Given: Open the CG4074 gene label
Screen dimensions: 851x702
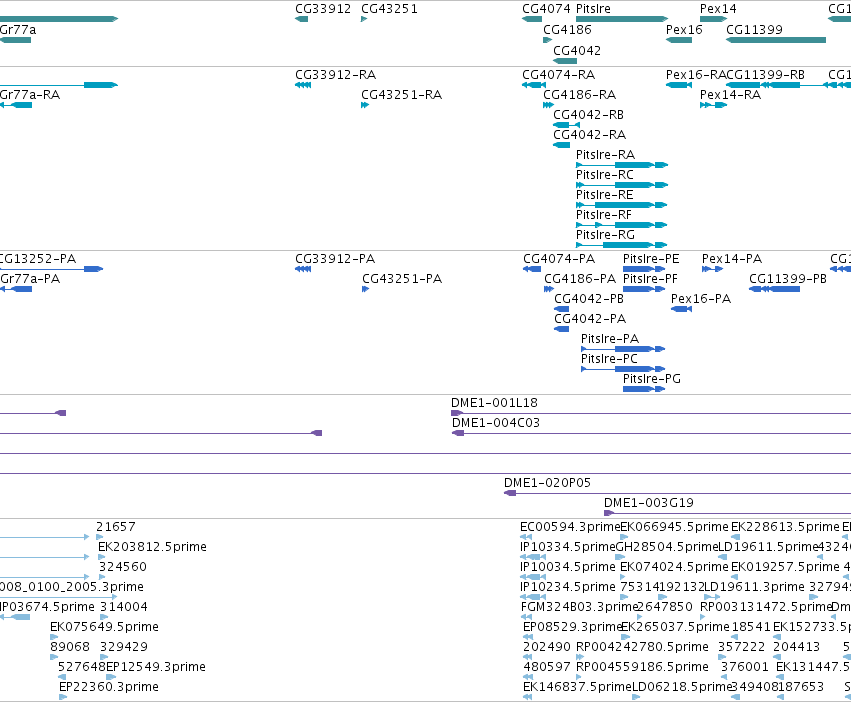Looking at the screenshot, I should pos(546,9).
